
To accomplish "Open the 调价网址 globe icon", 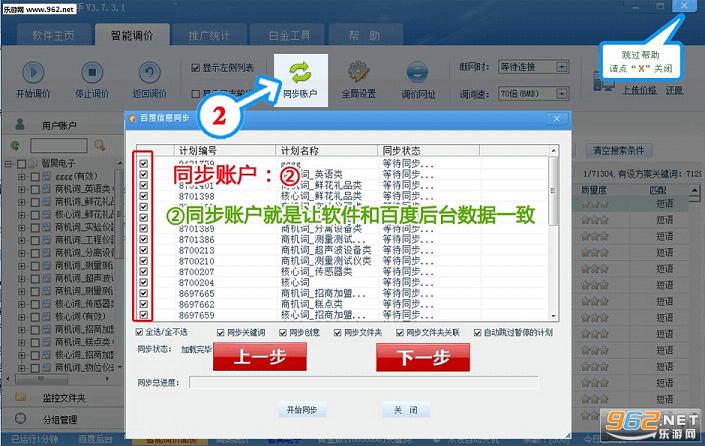I will pos(417,72).
